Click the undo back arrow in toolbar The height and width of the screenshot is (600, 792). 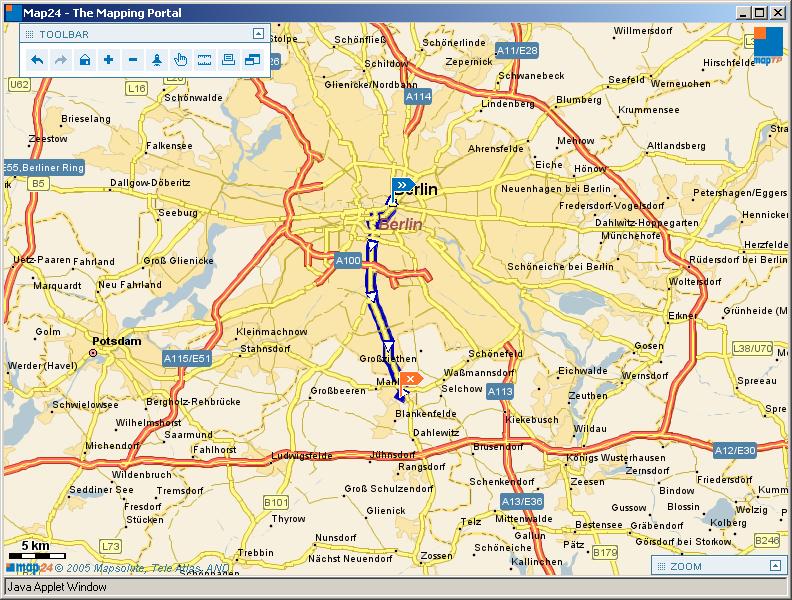37,60
